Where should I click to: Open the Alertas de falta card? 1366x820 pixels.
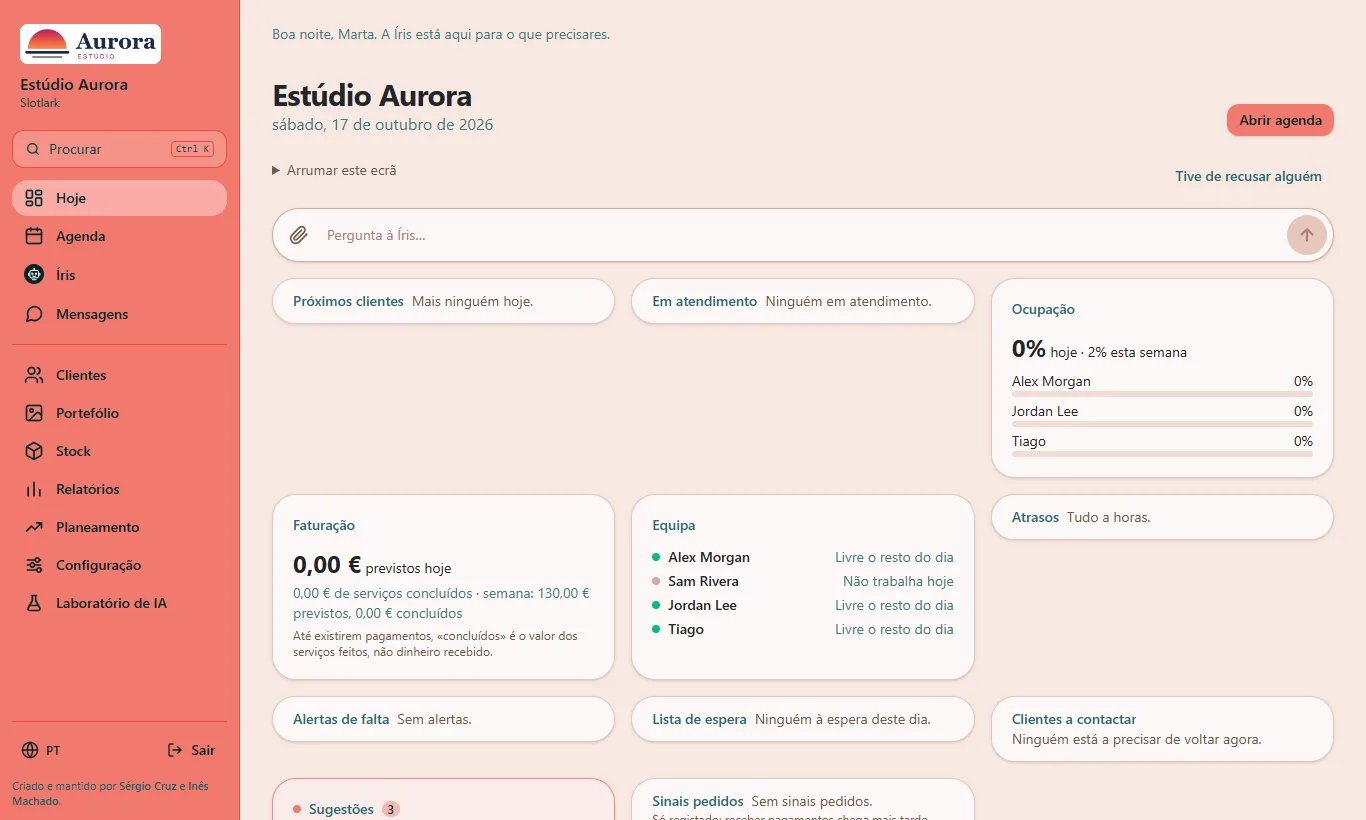point(443,719)
